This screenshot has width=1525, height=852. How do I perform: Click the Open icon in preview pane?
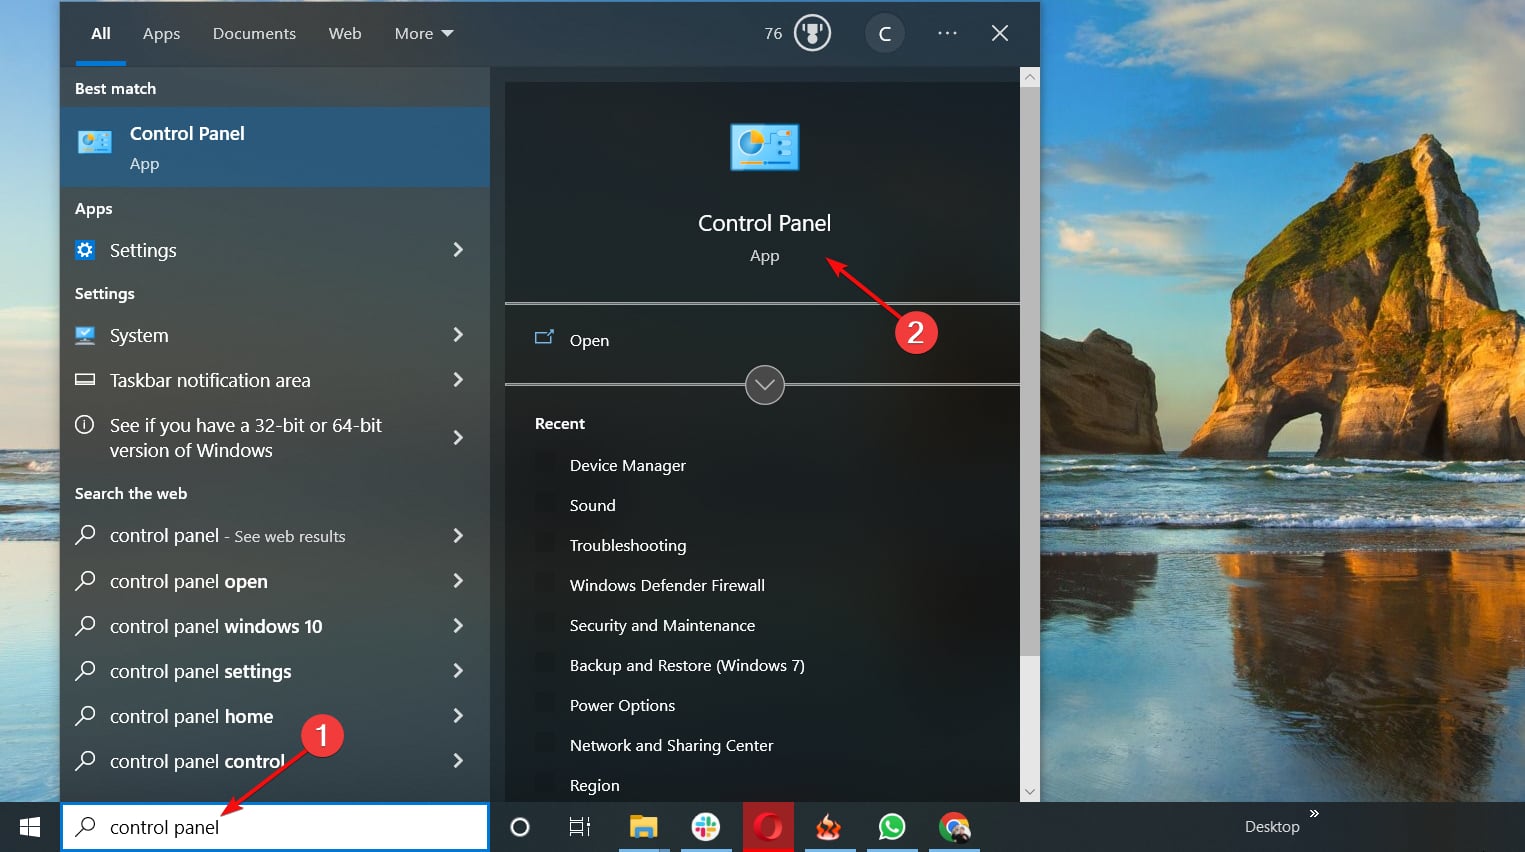pos(544,338)
